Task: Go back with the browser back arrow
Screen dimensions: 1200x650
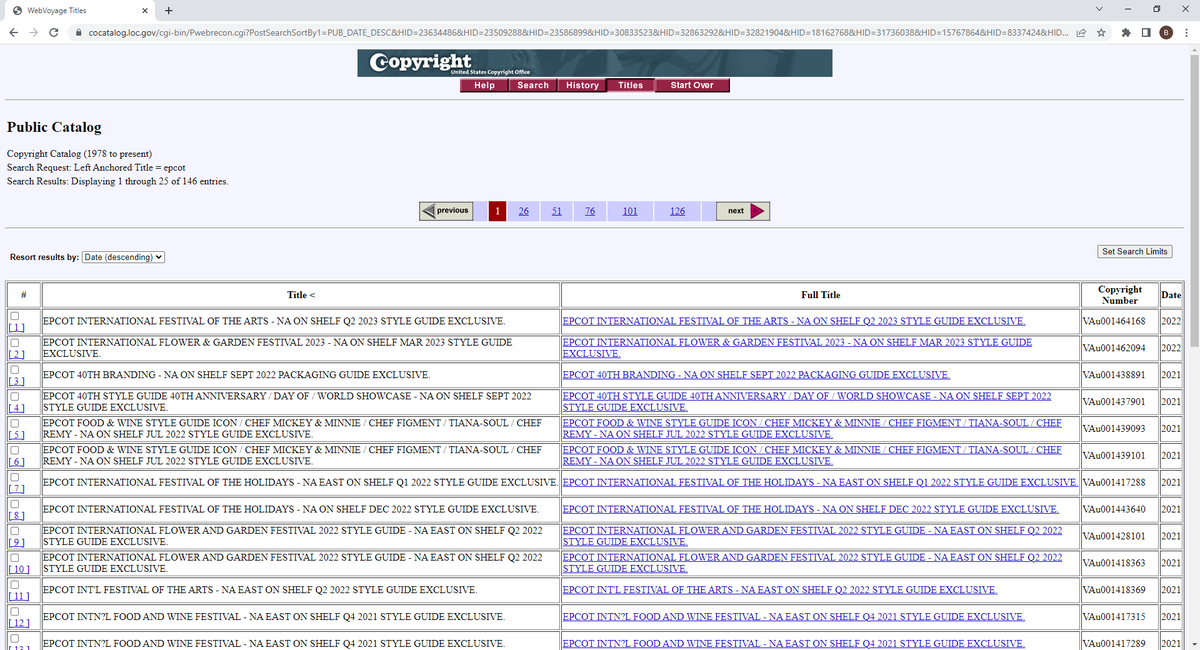Action: pos(13,33)
